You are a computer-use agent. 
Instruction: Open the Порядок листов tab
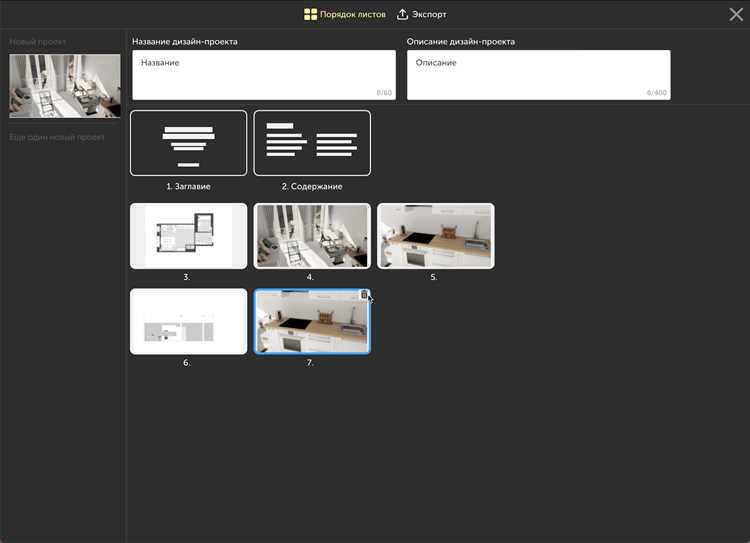(x=345, y=14)
